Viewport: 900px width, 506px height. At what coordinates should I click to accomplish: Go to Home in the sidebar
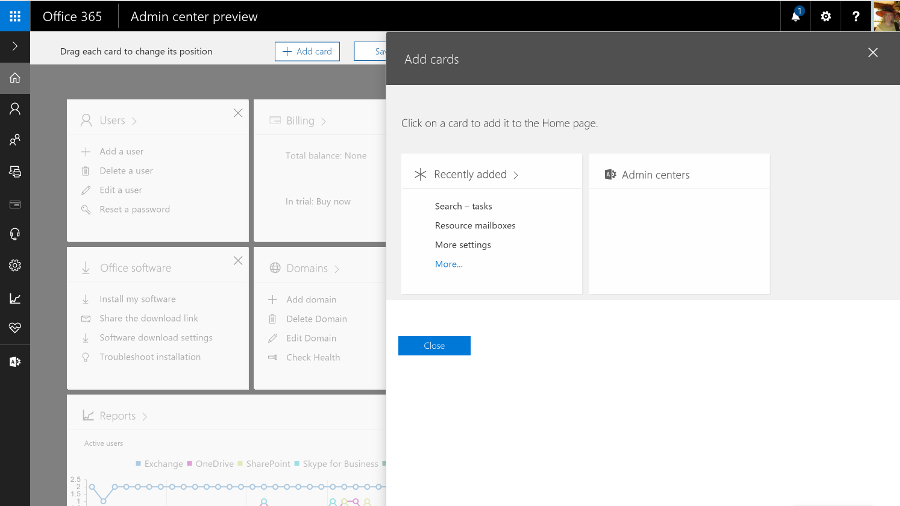click(15, 78)
